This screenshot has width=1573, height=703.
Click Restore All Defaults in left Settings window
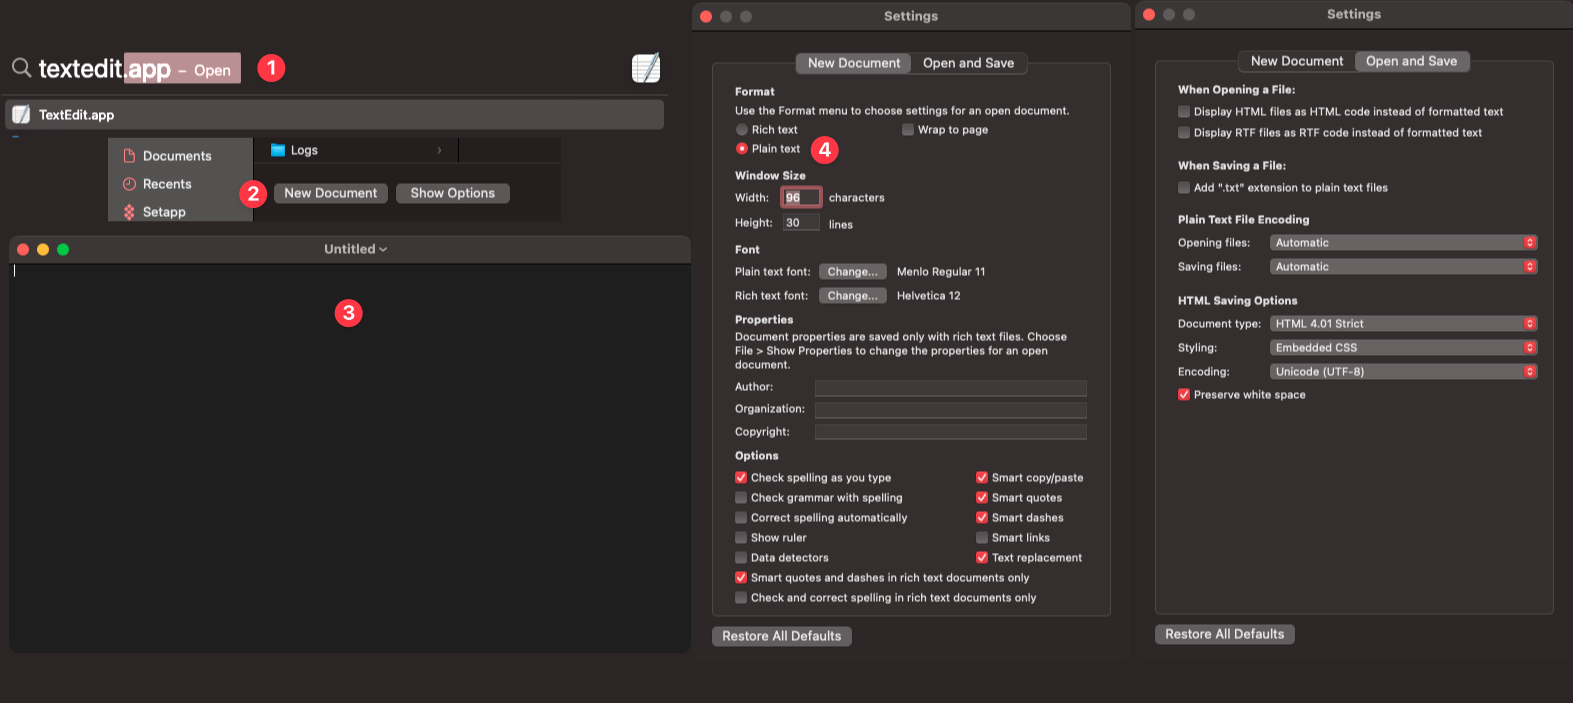click(782, 636)
